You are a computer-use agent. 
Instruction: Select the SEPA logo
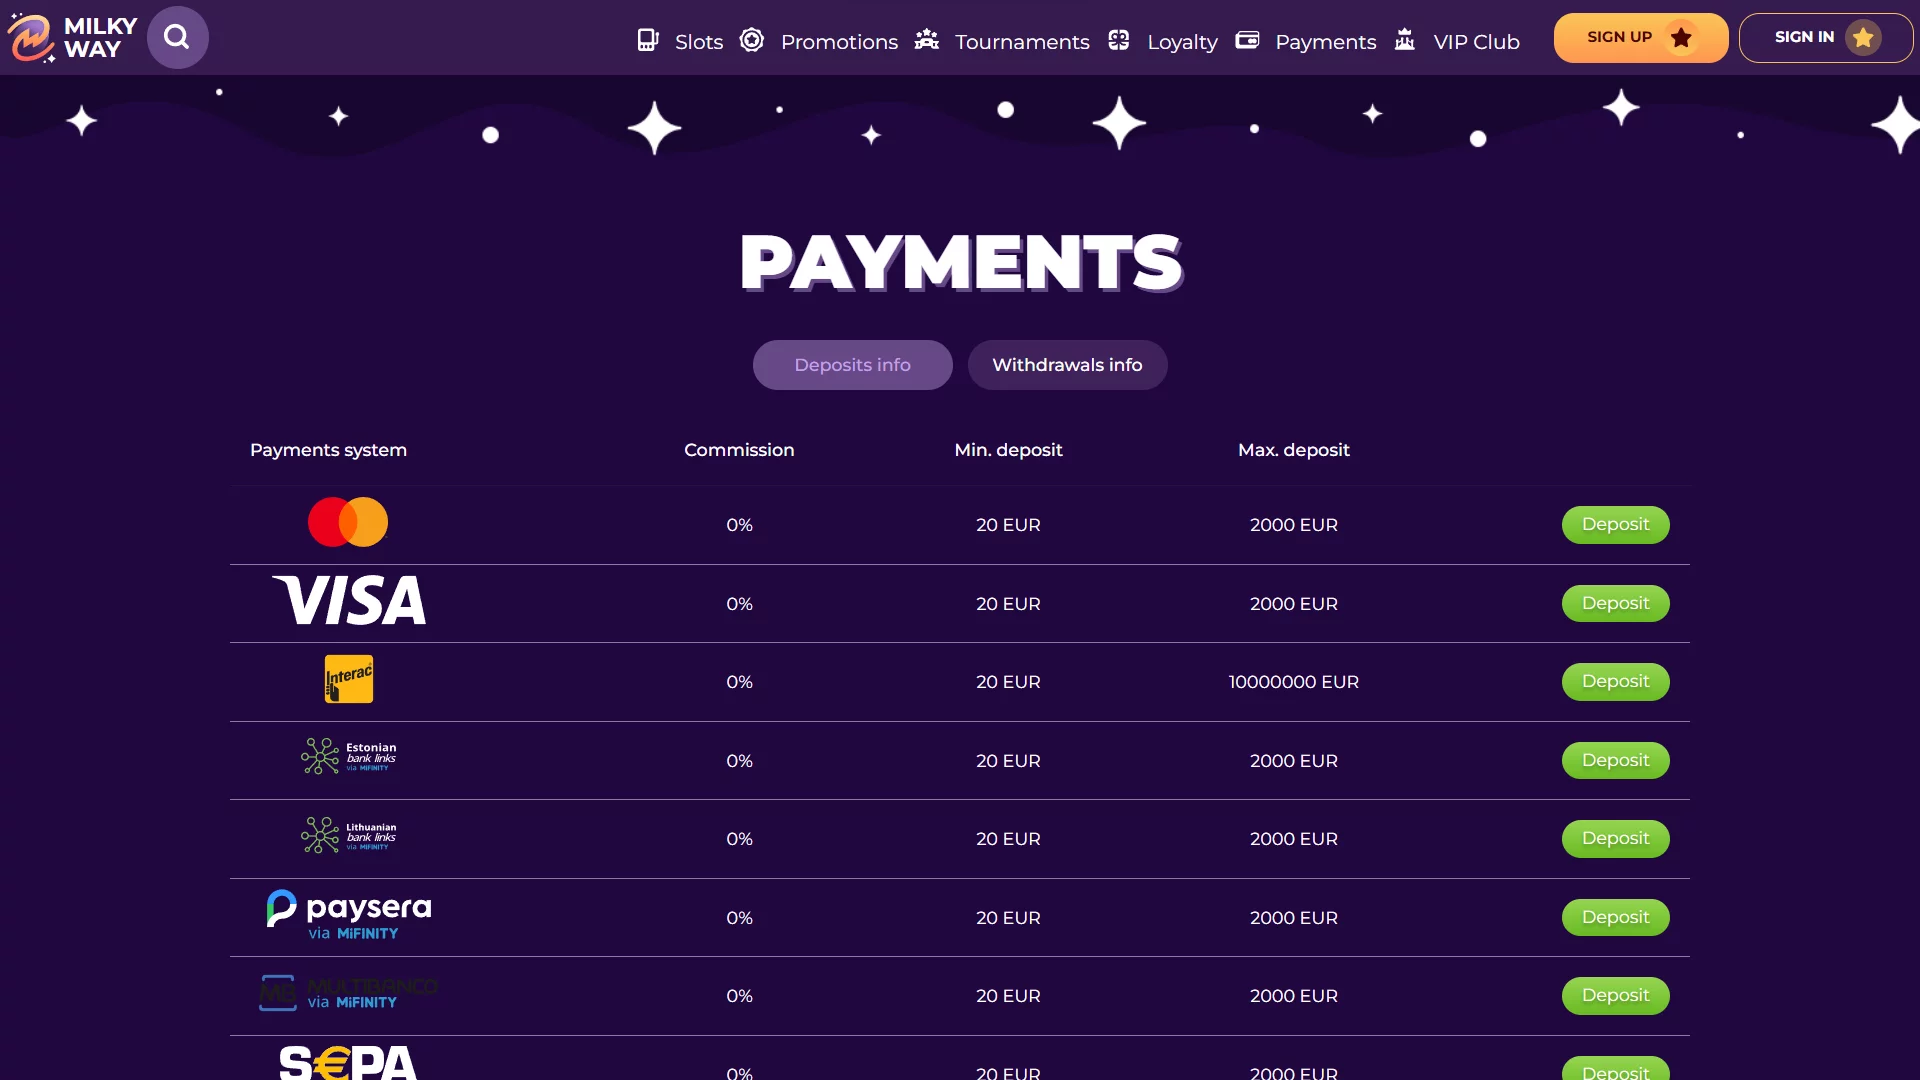[x=348, y=1062]
